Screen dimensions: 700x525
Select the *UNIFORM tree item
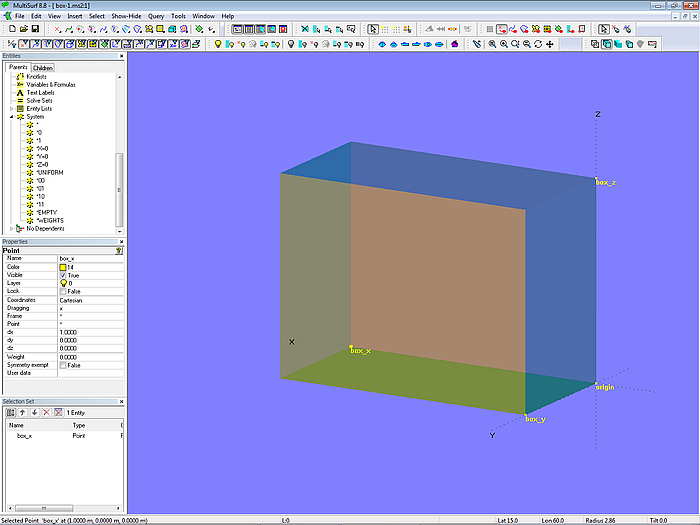click(50, 172)
